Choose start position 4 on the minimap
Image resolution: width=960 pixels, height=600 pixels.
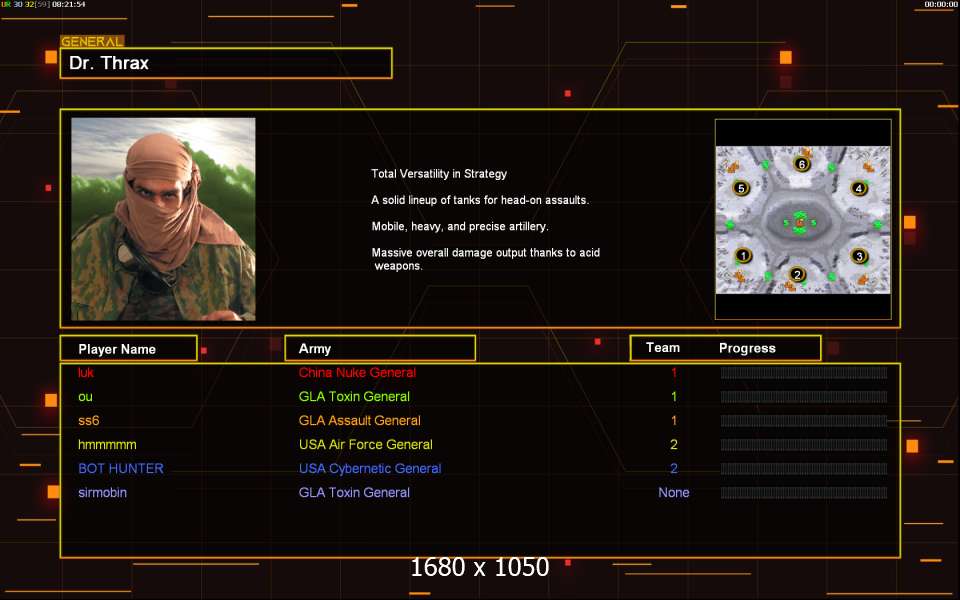pyautogui.click(x=858, y=188)
